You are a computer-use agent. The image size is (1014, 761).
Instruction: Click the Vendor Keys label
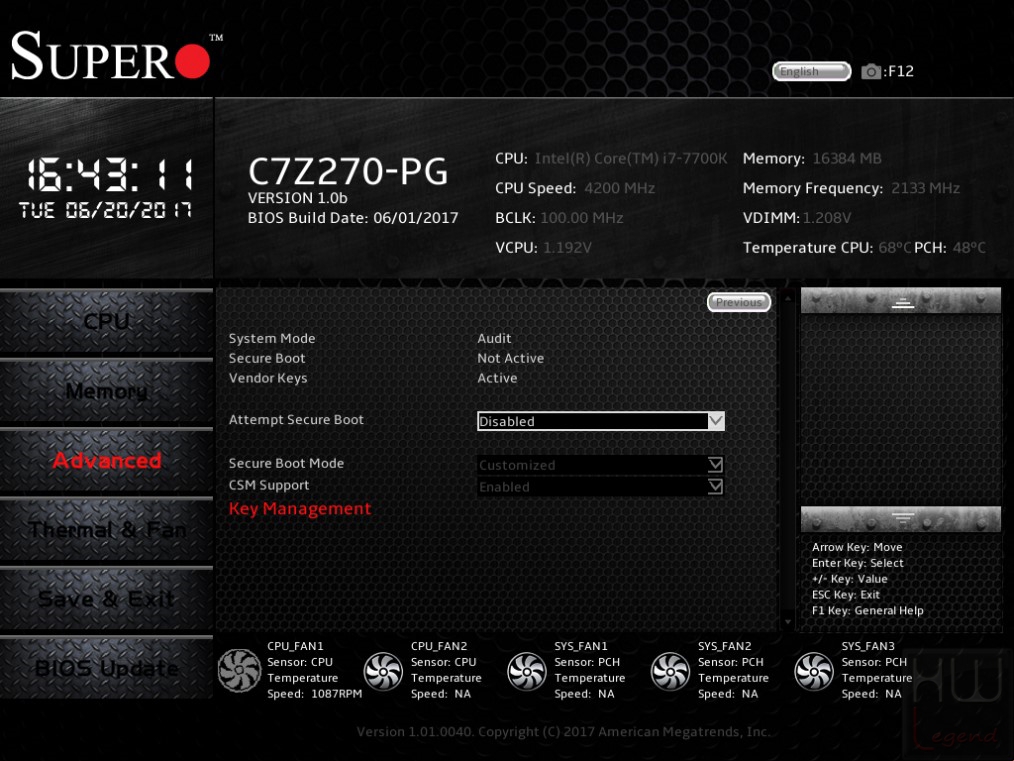268,378
